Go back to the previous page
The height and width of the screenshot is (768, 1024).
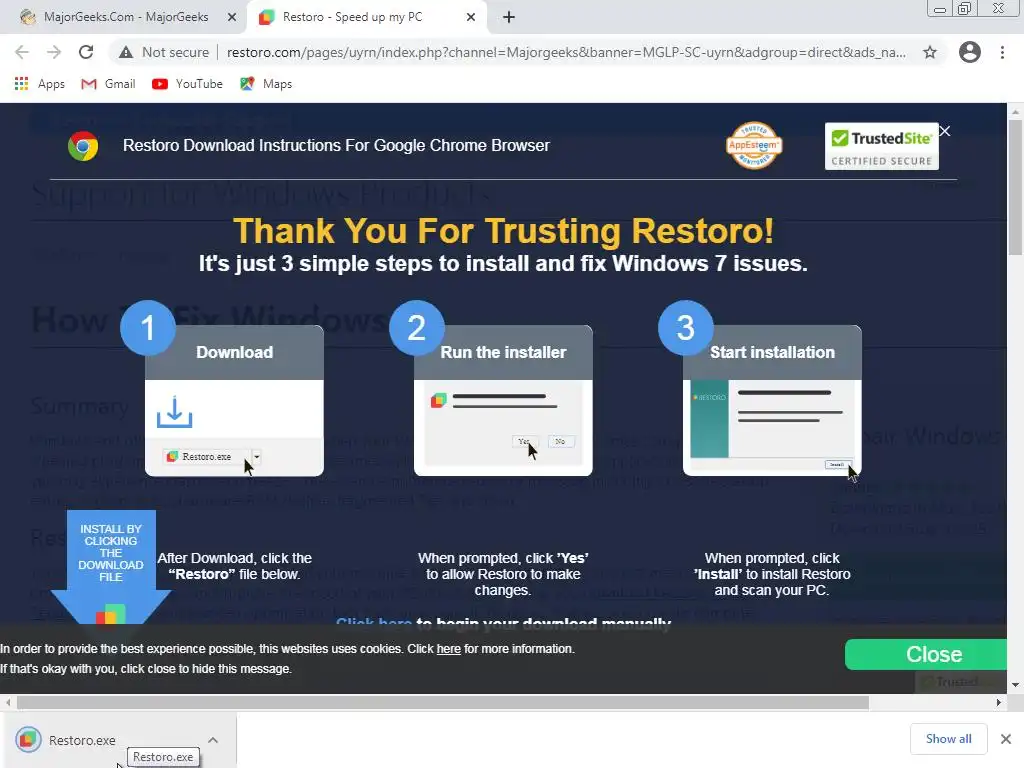[22, 52]
